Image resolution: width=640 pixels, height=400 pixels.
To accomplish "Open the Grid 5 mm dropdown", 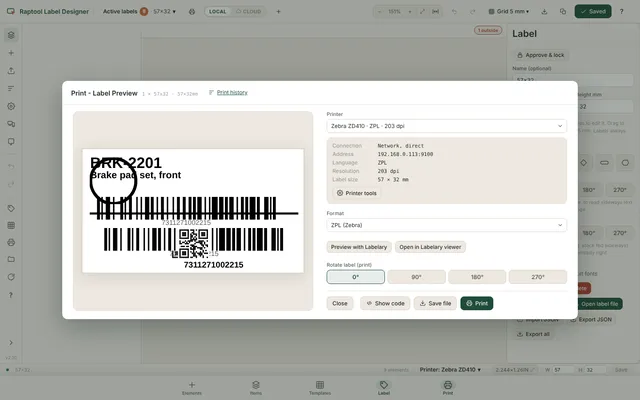I will [x=509, y=12].
